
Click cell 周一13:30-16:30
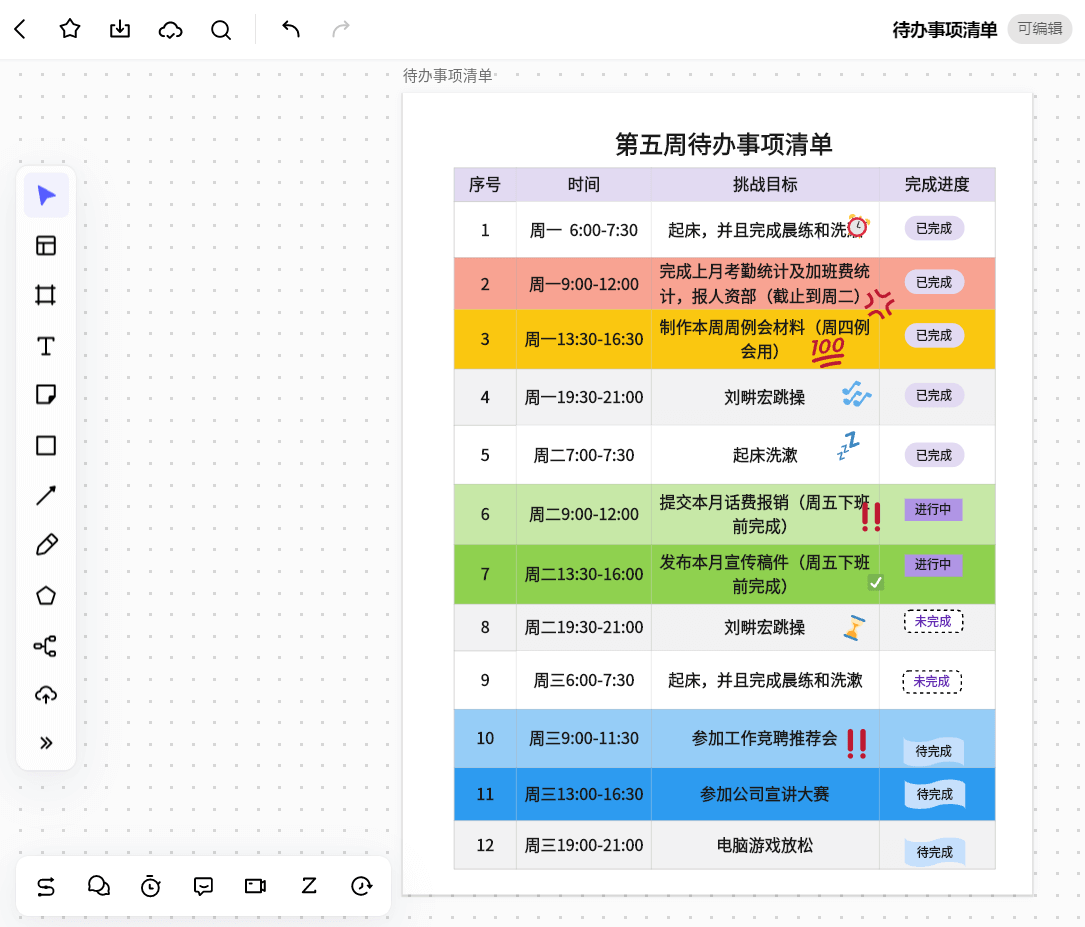click(584, 339)
